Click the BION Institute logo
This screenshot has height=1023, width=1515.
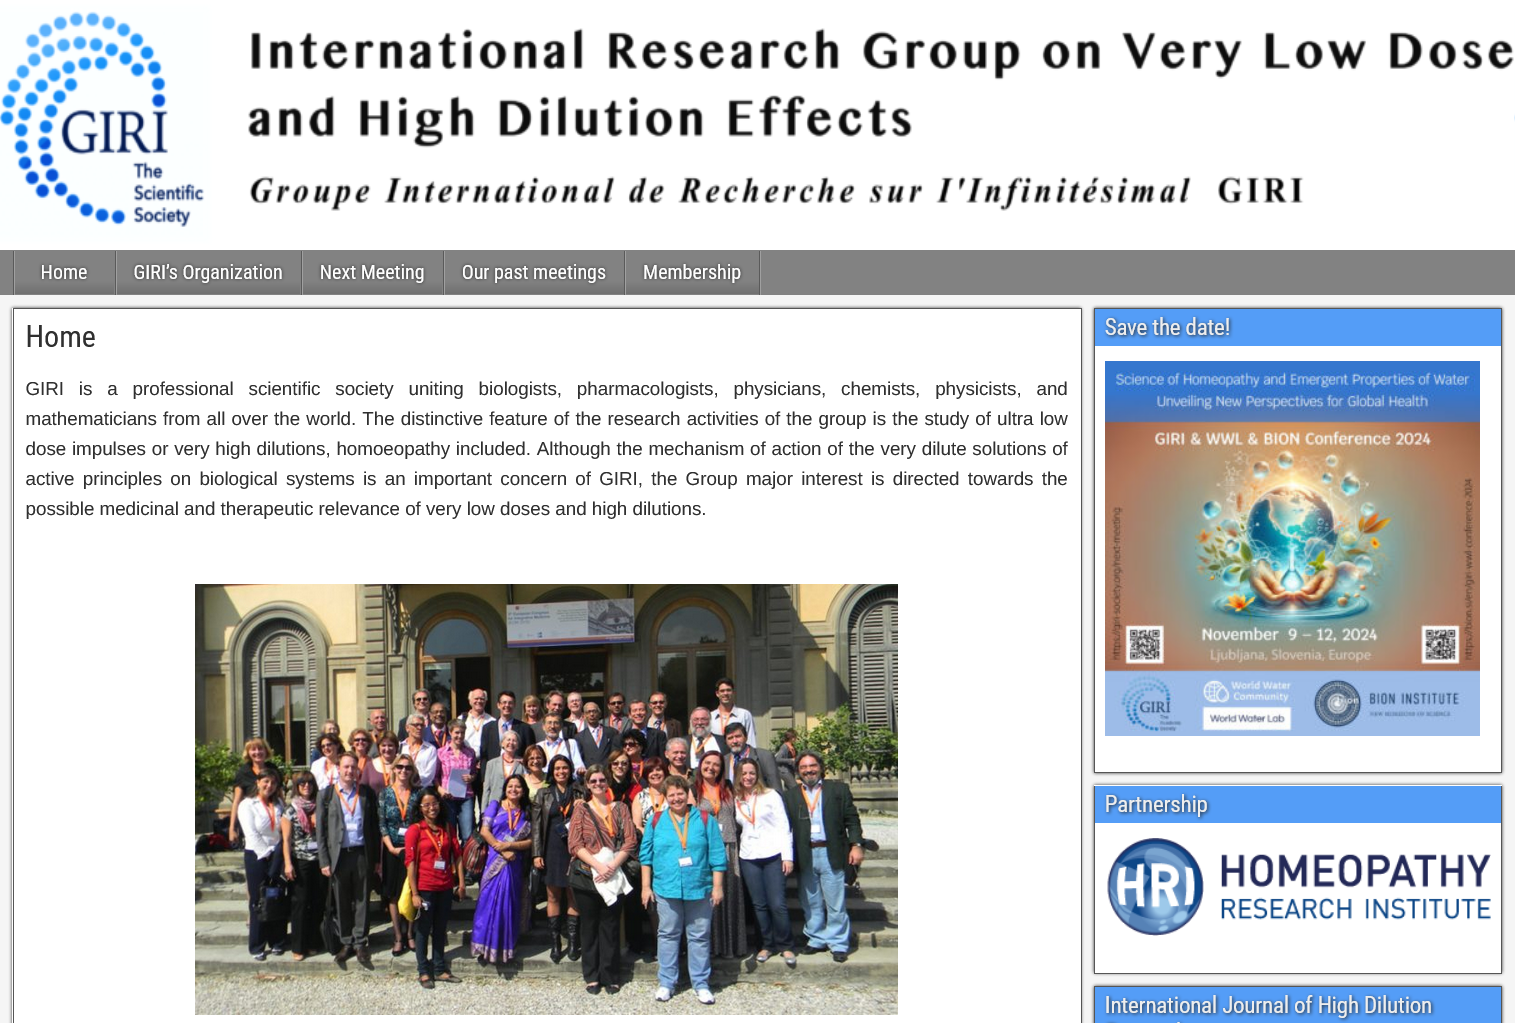[x=1386, y=702]
